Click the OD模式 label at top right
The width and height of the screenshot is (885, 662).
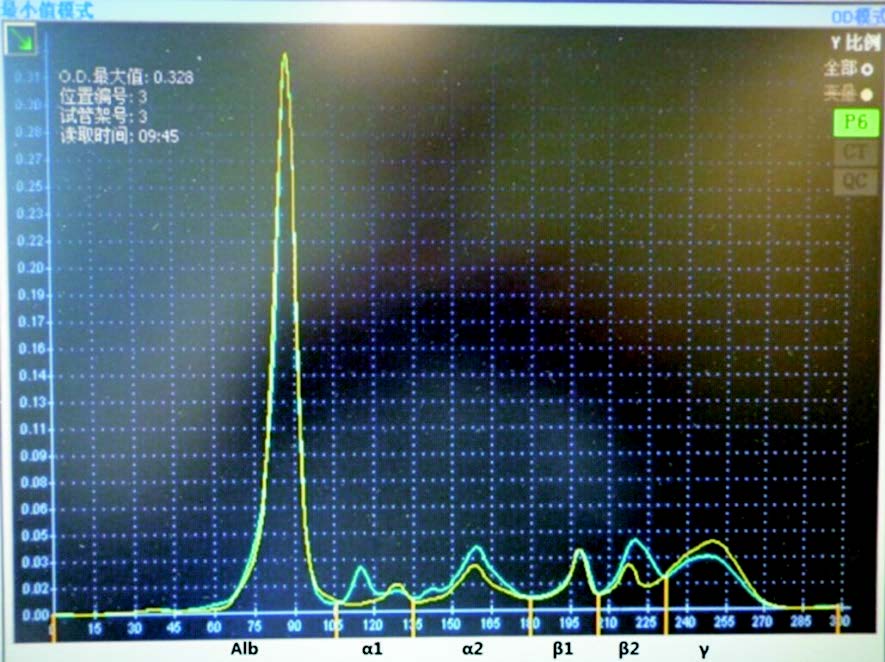point(857,17)
